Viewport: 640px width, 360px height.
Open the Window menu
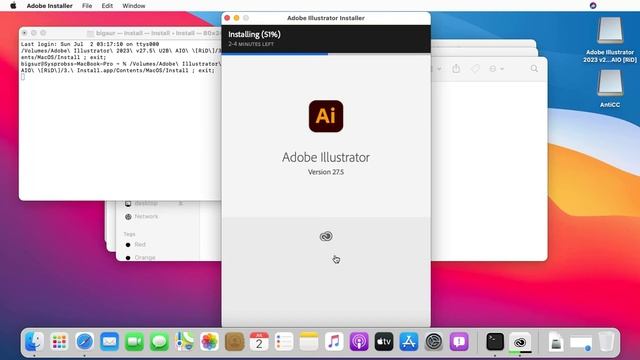pyautogui.click(x=133, y=6)
